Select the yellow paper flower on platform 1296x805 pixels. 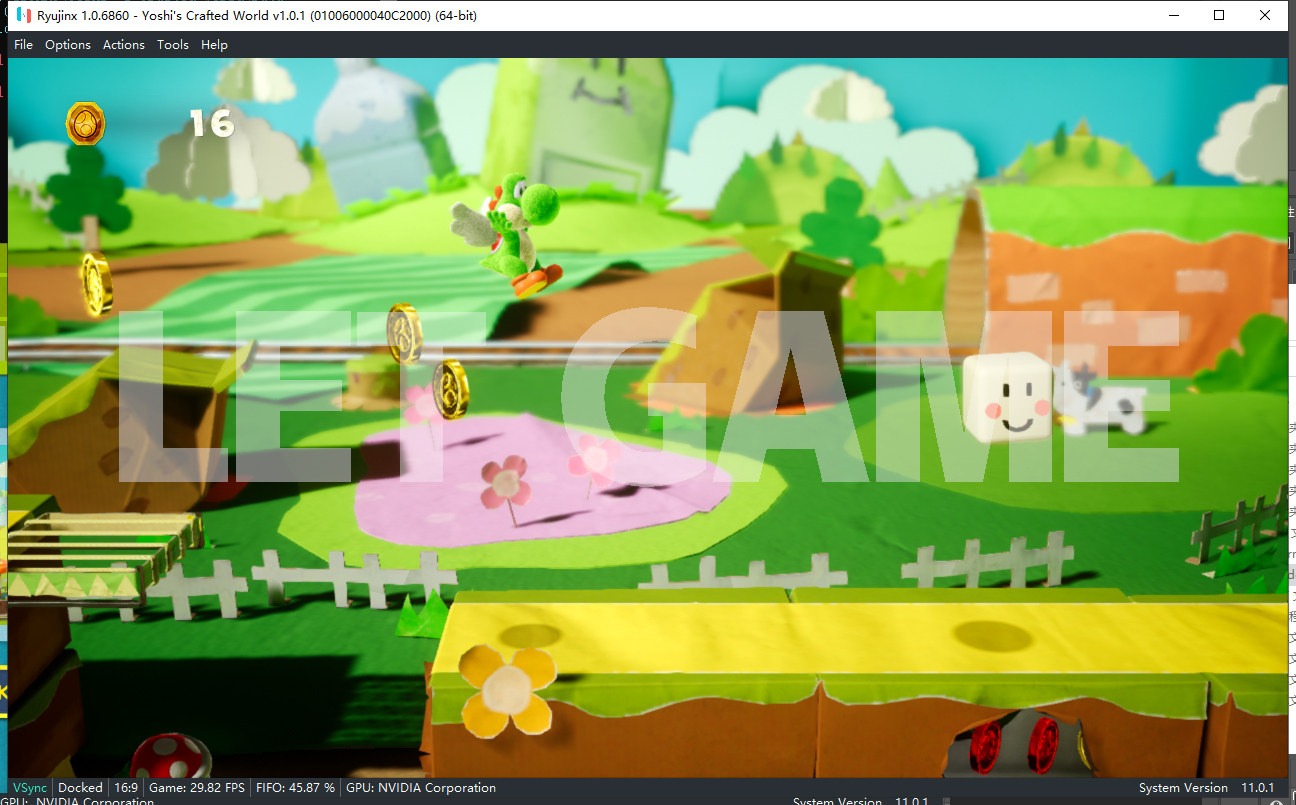[x=508, y=689]
